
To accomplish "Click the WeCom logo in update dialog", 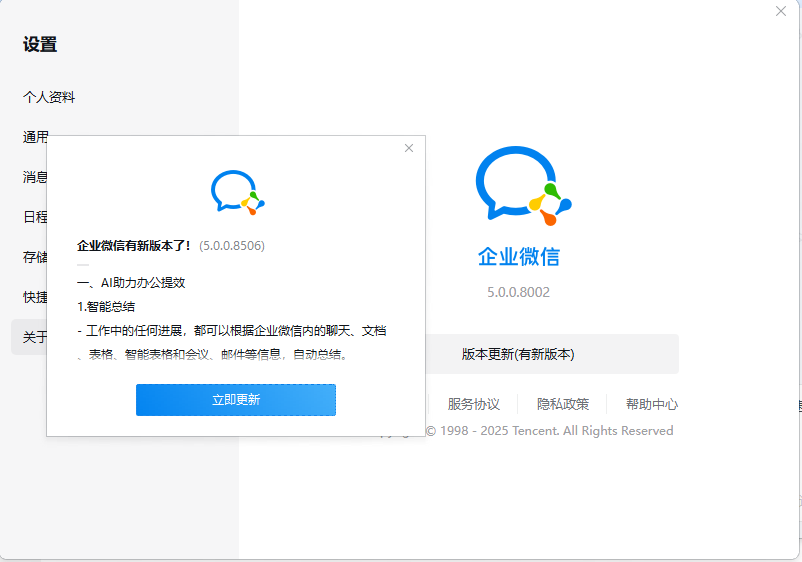I will (237, 192).
